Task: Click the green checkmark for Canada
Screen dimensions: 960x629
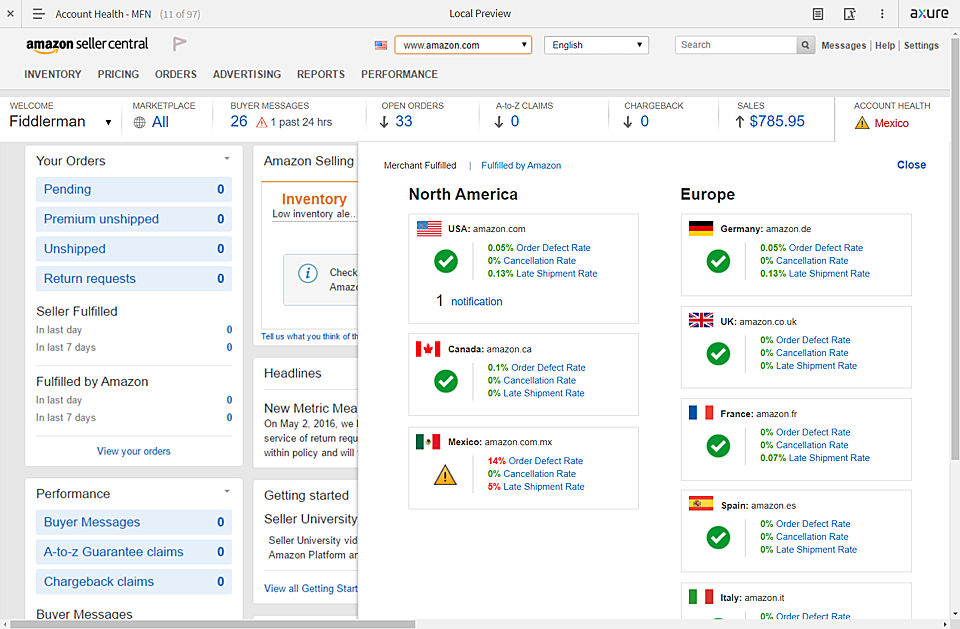Action: (x=446, y=381)
